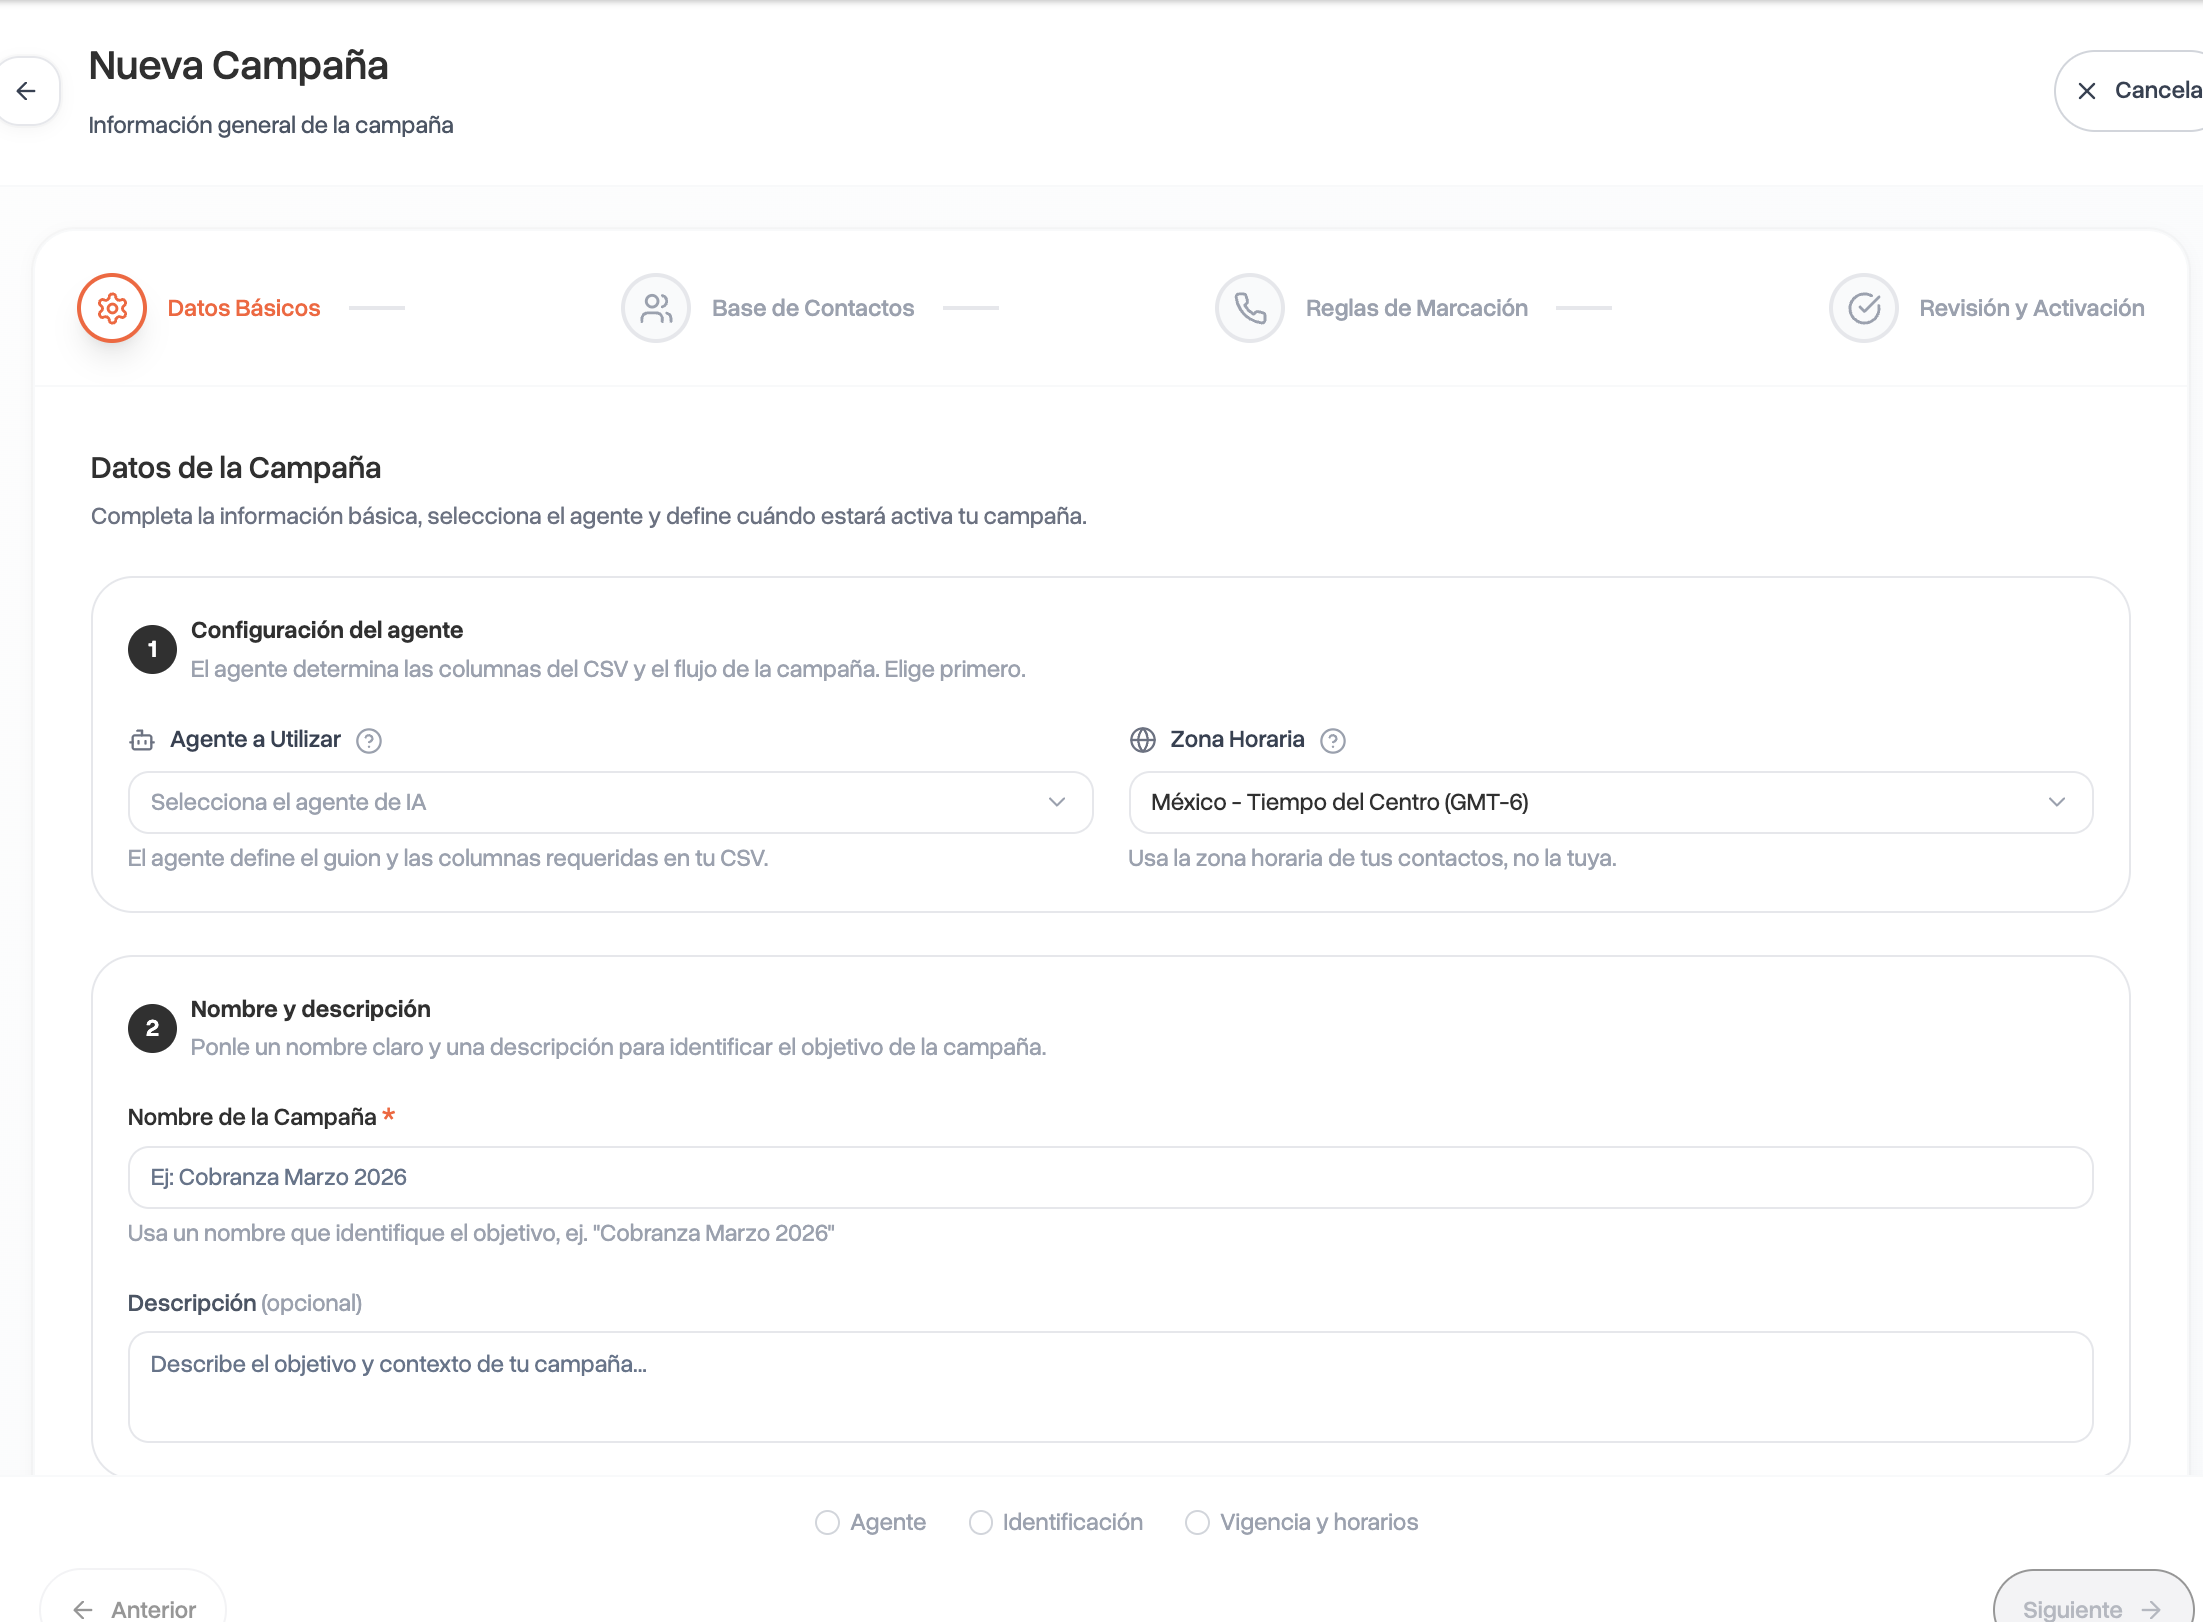Click the Cancelar button
Screen dimensions: 2203x1622
pyautogui.click(x=2130, y=91)
